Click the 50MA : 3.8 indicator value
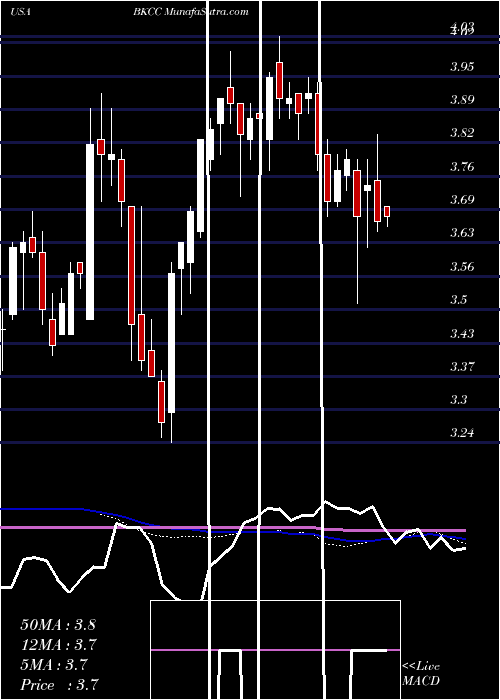This screenshot has height=700, width=500. coord(58,625)
